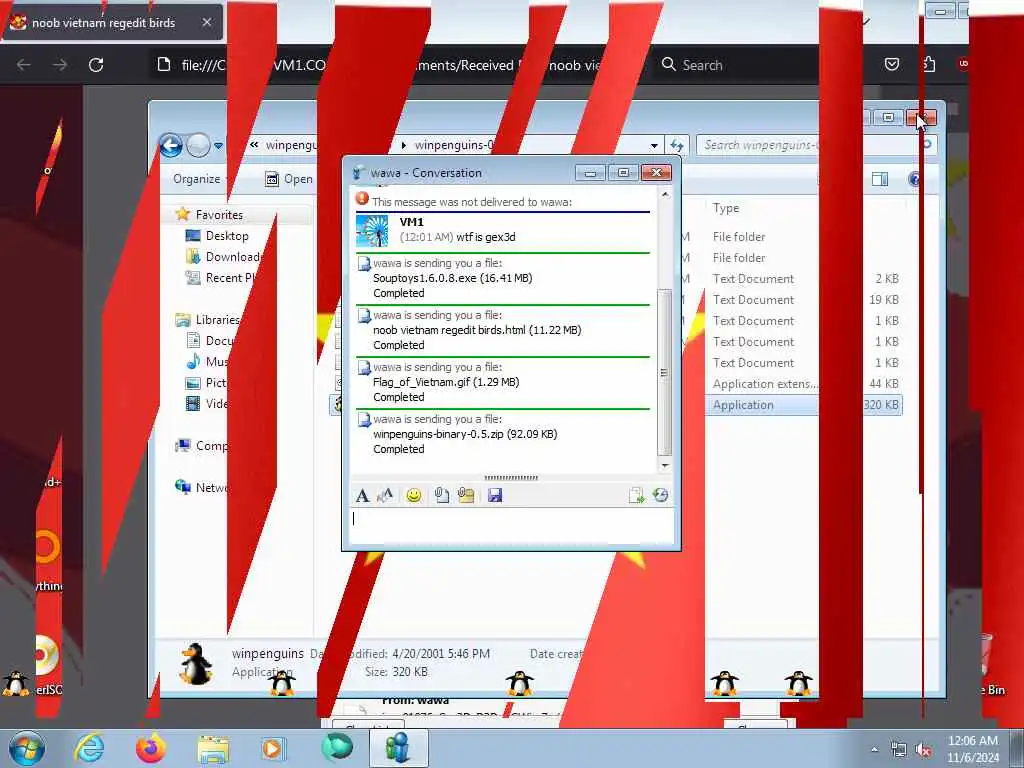Viewport: 1024px width, 768px height.
Task: Click the scroll down arrow in conversation
Action: [x=665, y=466]
